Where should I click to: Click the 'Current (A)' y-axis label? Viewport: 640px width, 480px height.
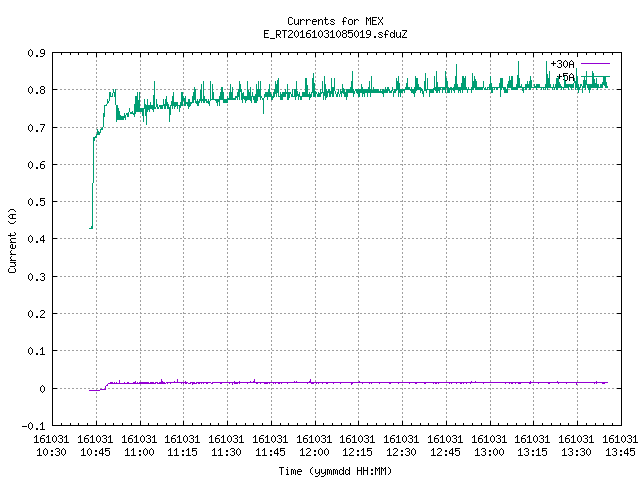(x=12, y=240)
